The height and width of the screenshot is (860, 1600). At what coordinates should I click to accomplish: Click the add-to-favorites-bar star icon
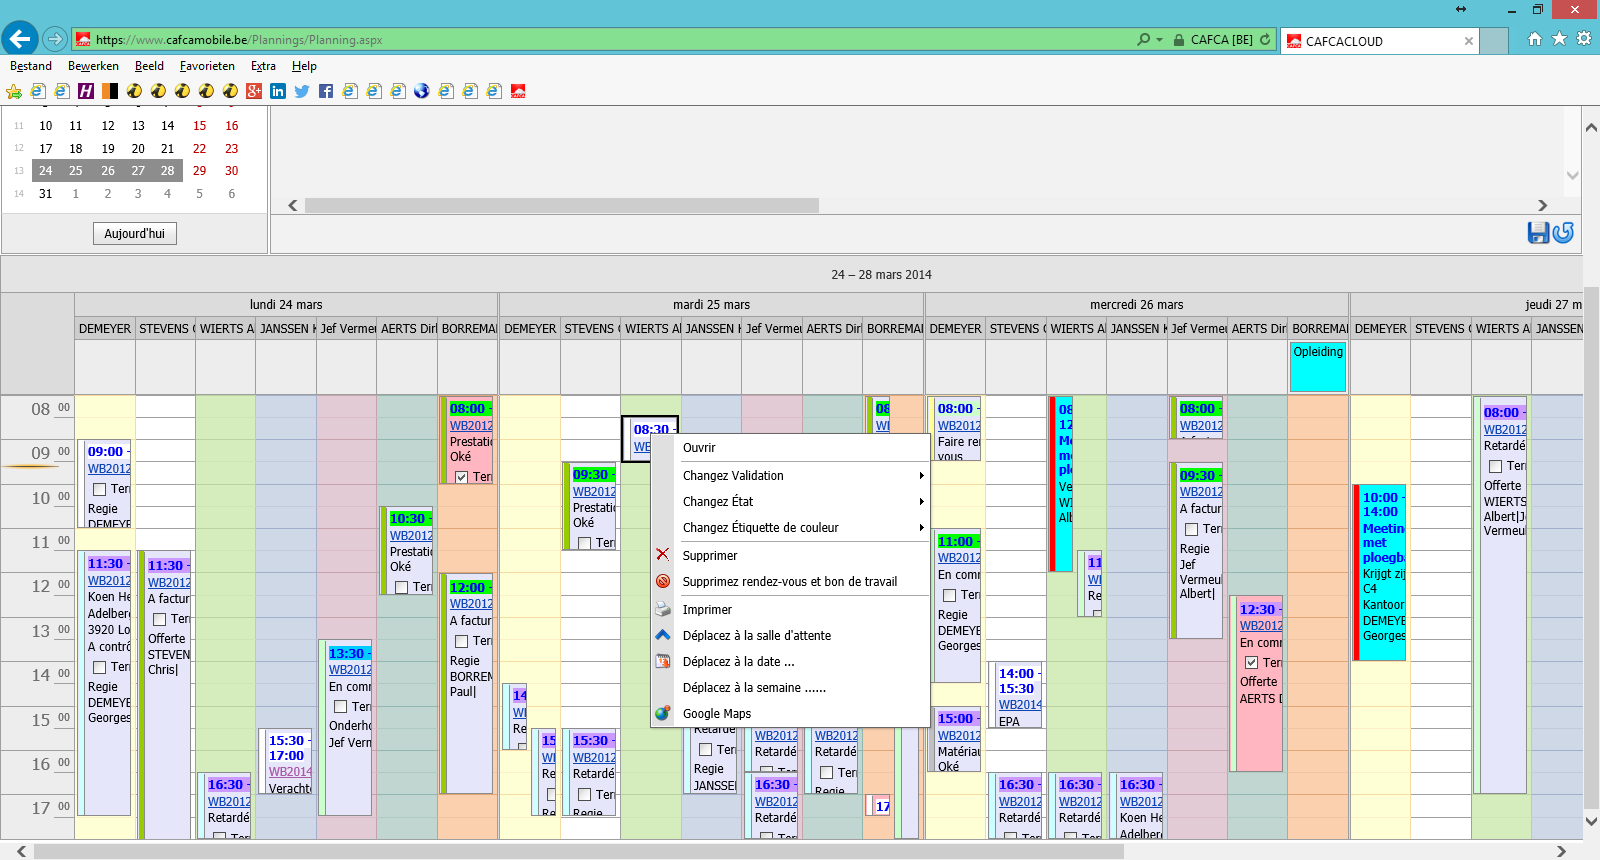point(14,91)
